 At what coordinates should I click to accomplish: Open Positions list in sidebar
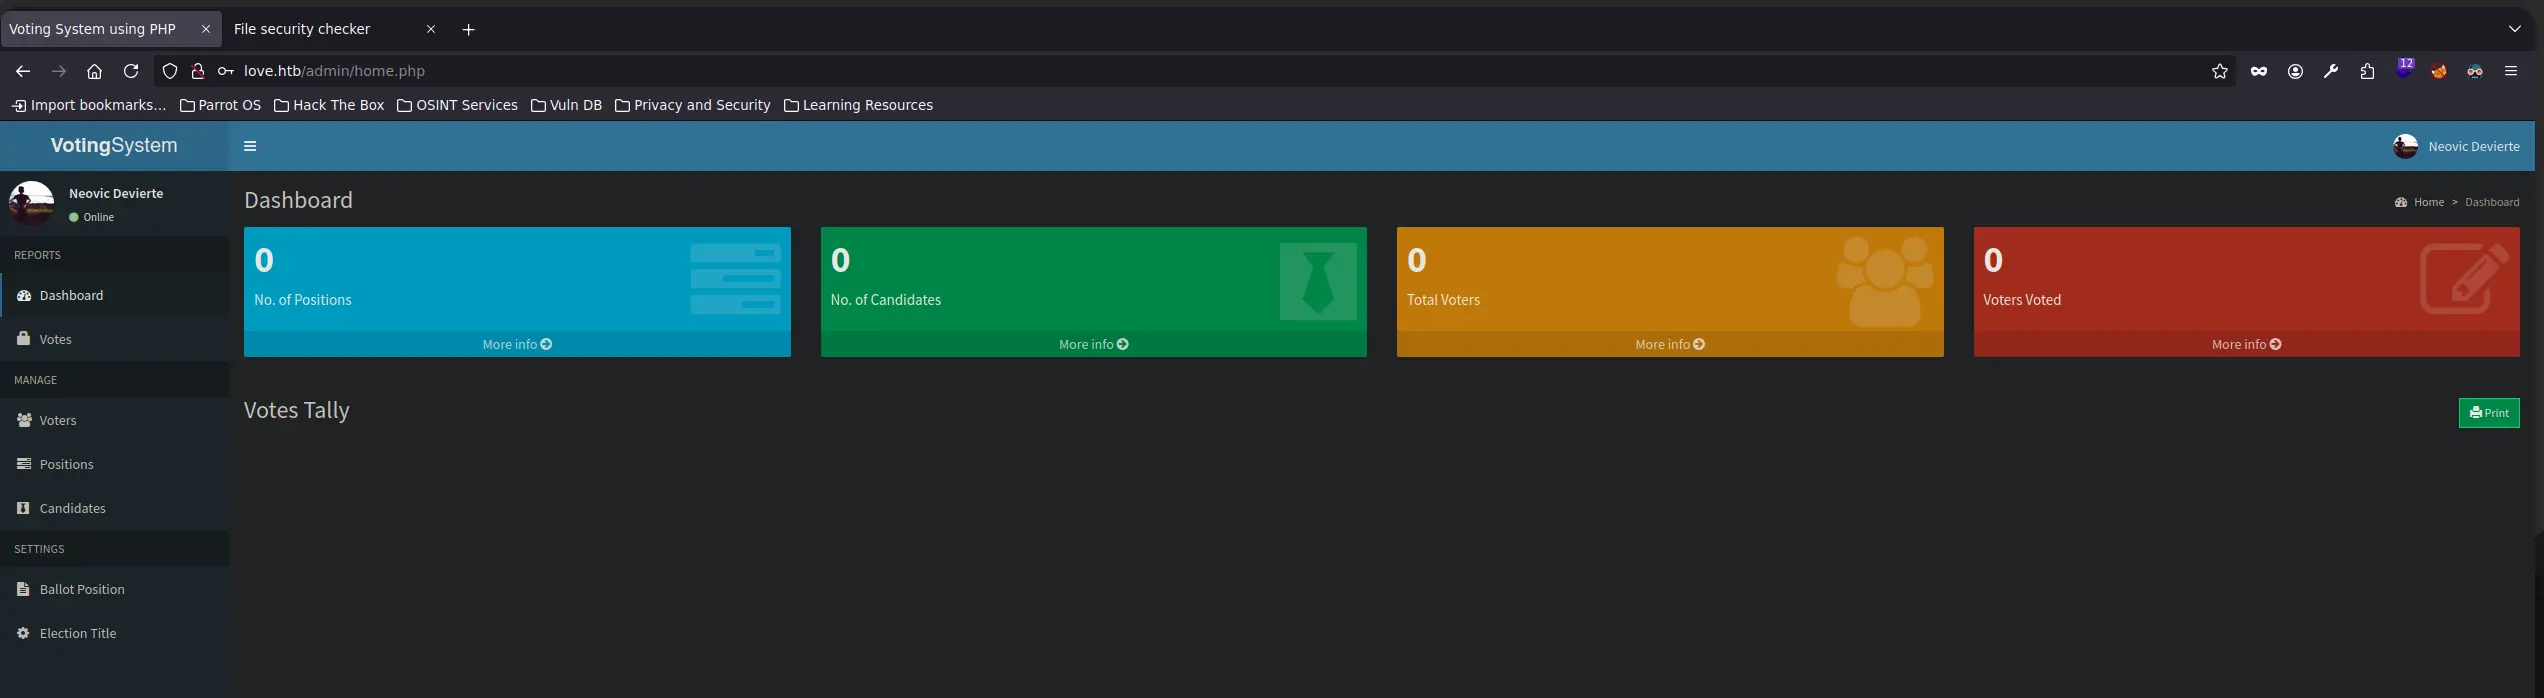[x=66, y=464]
